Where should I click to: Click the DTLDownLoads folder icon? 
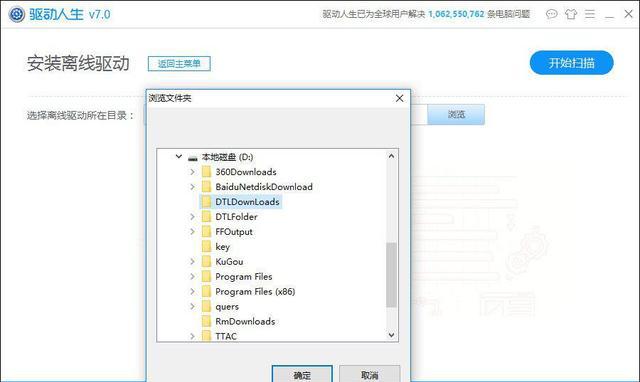click(x=207, y=202)
